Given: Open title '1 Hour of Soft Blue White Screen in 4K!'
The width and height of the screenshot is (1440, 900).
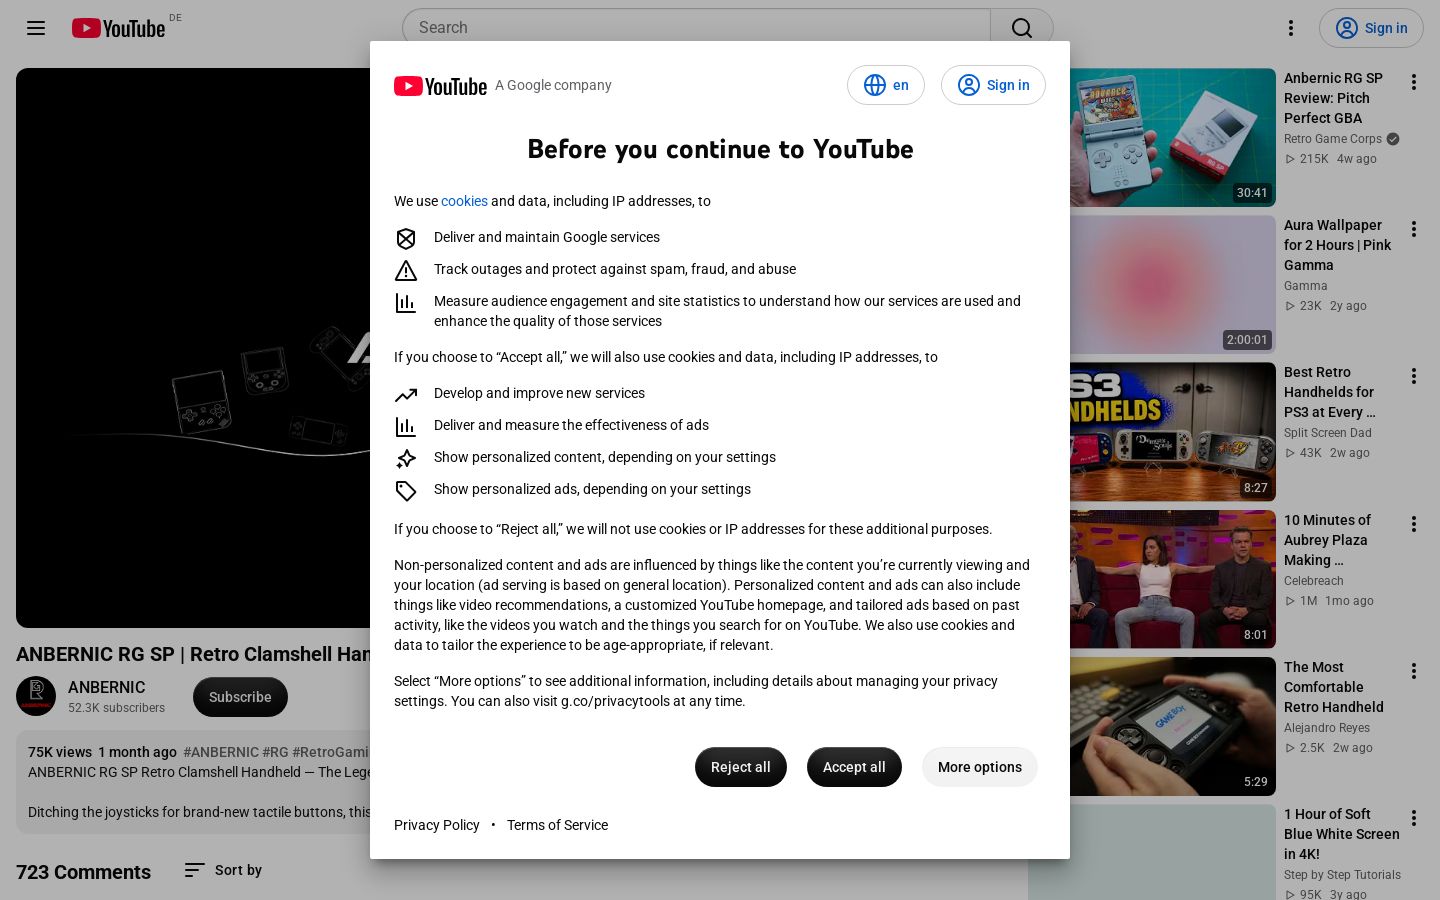Looking at the screenshot, I should 1342,834.
